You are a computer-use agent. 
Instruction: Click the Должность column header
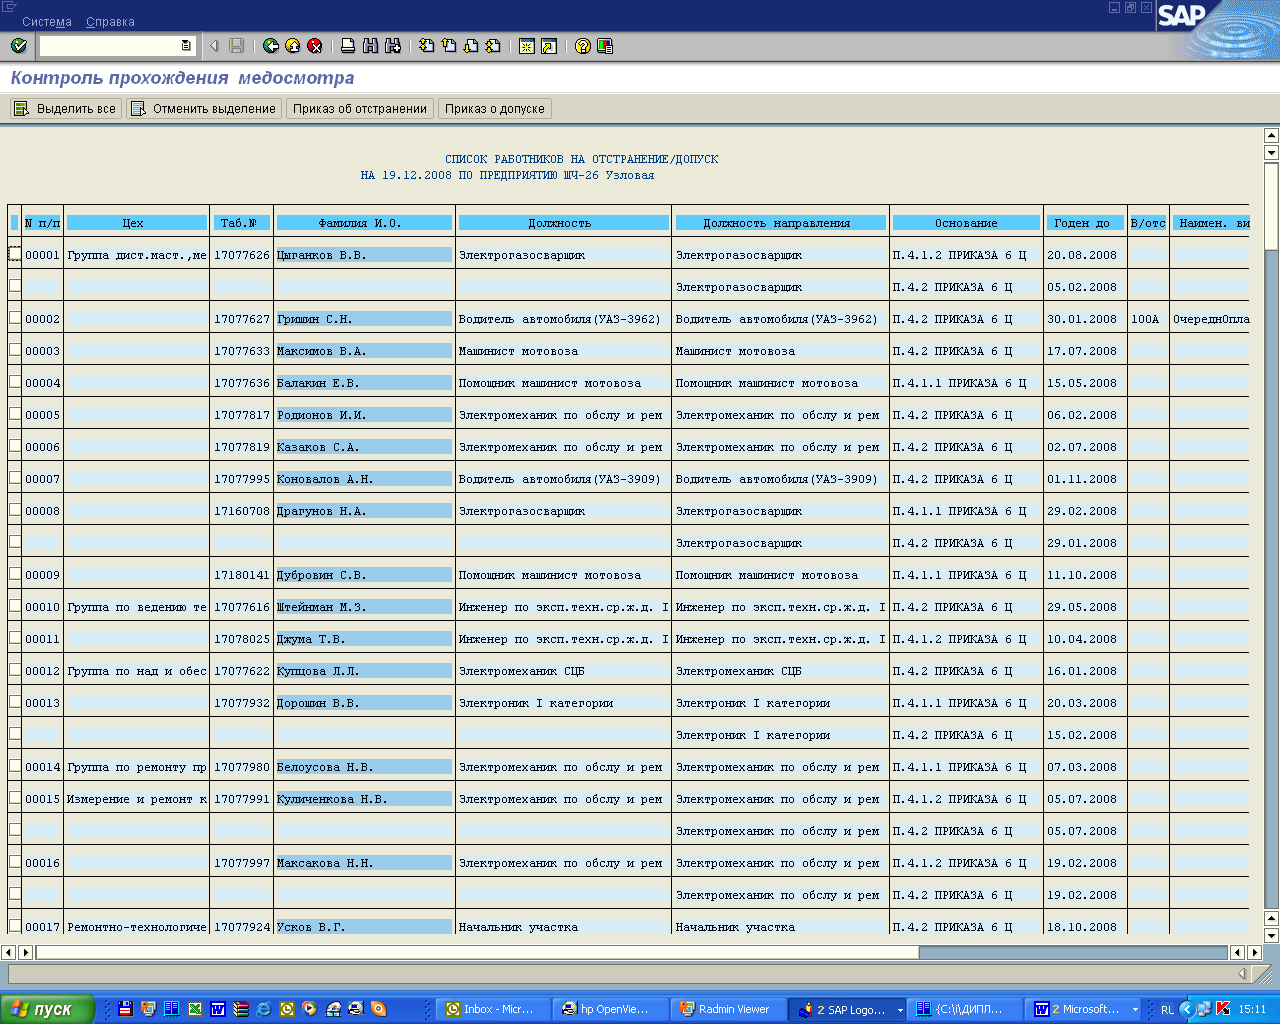coord(563,223)
